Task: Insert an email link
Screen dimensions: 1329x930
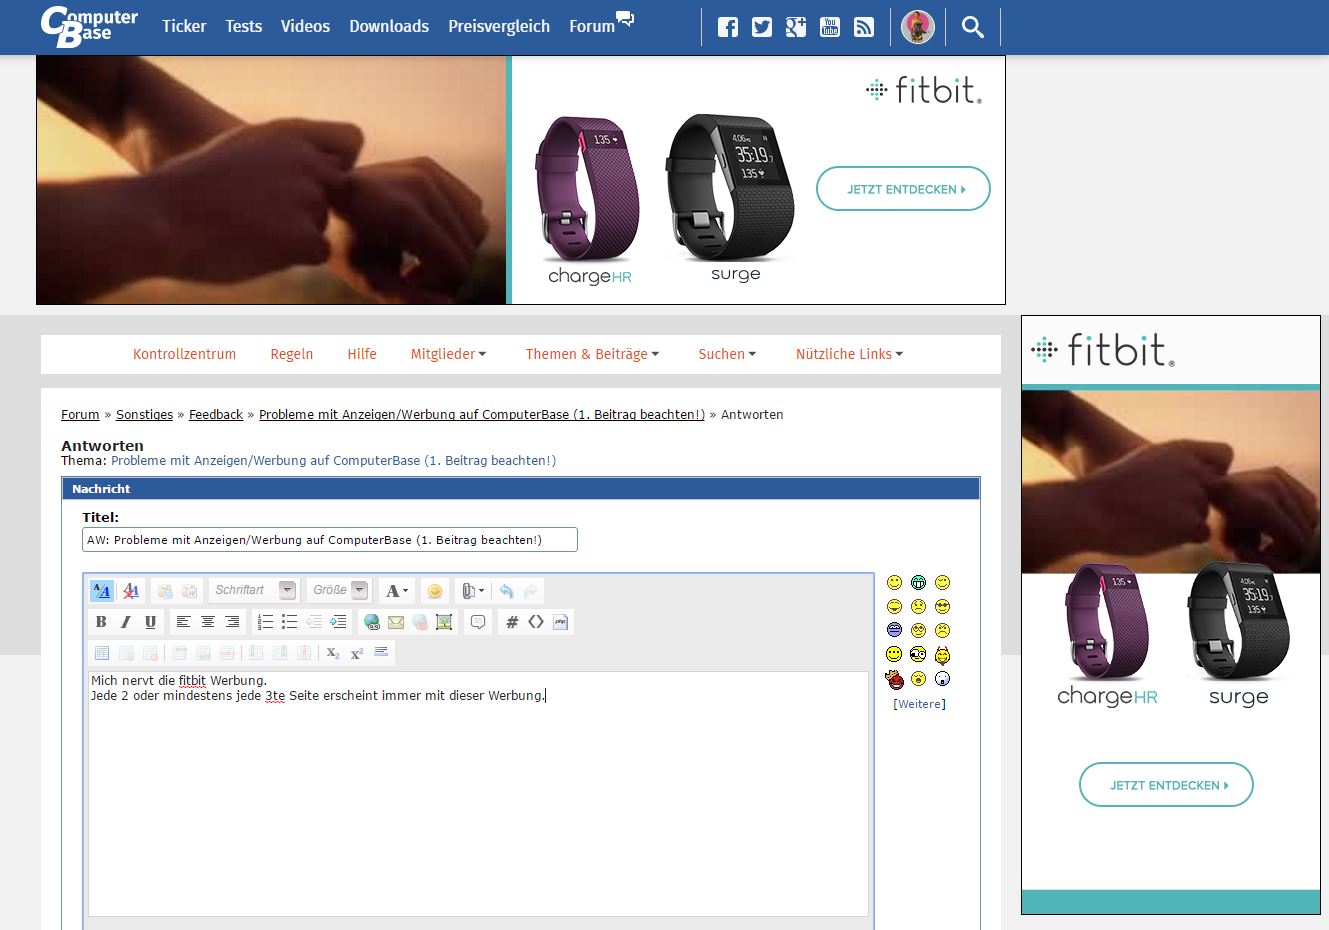Action: click(x=396, y=622)
